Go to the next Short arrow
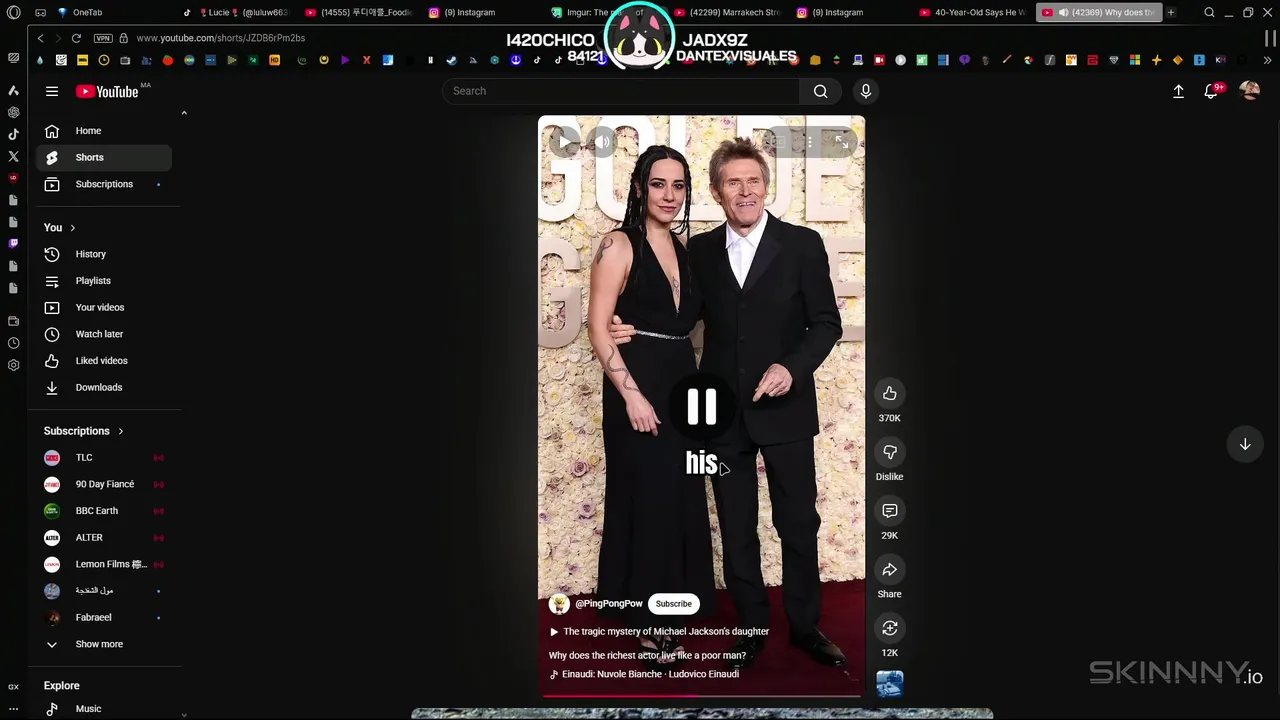Screen dimensions: 1280x720 point(1245,444)
